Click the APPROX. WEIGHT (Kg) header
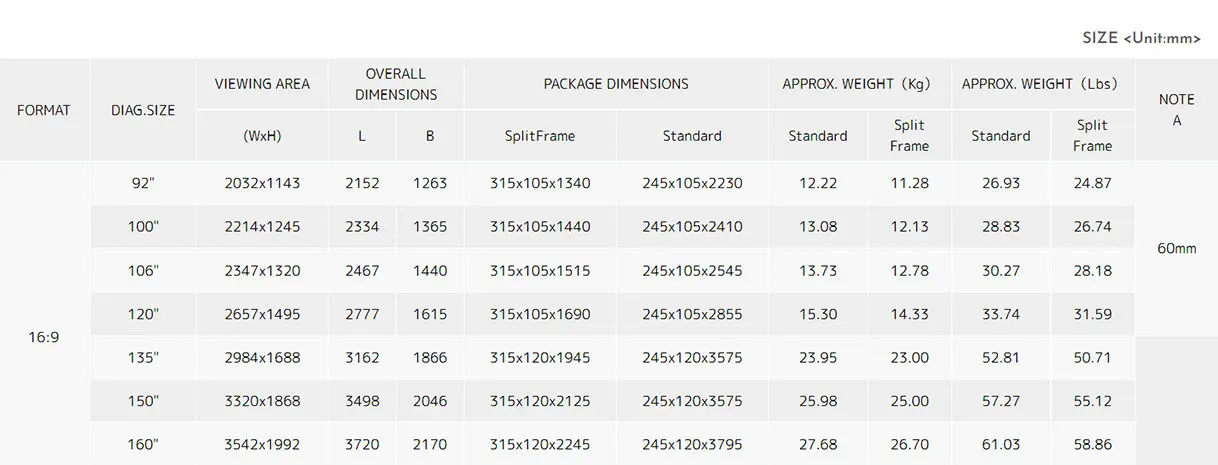The width and height of the screenshot is (1218, 465). [856, 84]
